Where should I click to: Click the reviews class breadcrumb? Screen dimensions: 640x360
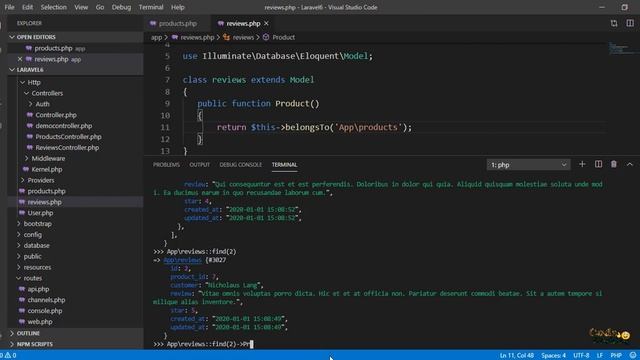pyautogui.click(x=243, y=37)
